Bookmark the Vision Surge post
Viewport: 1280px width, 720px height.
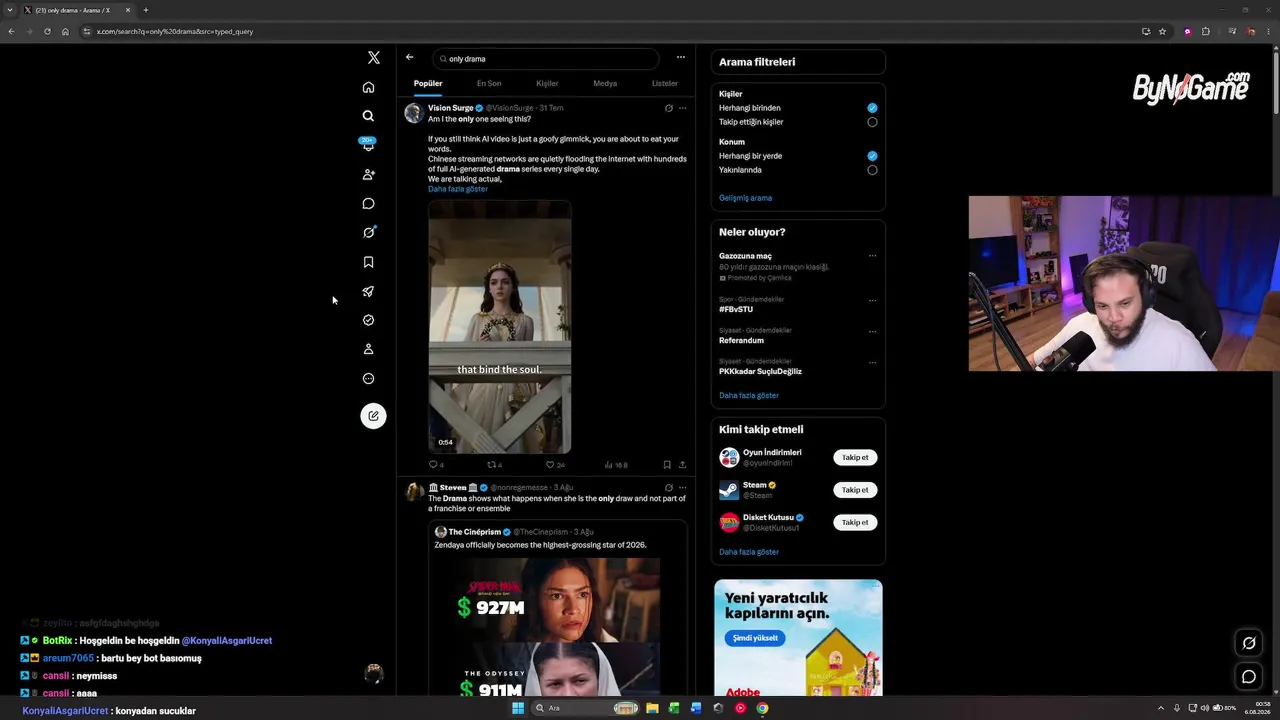[x=667, y=465]
